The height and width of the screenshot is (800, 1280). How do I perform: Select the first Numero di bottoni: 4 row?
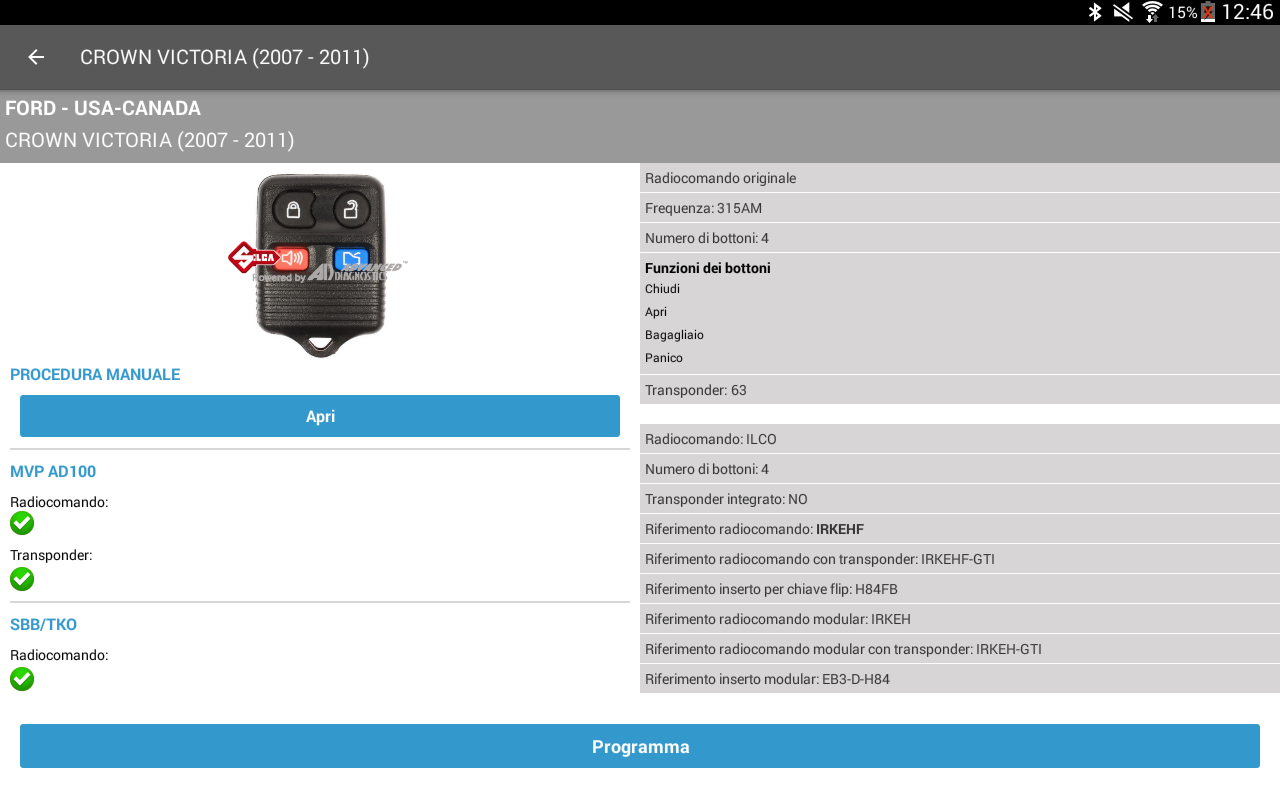coord(960,238)
